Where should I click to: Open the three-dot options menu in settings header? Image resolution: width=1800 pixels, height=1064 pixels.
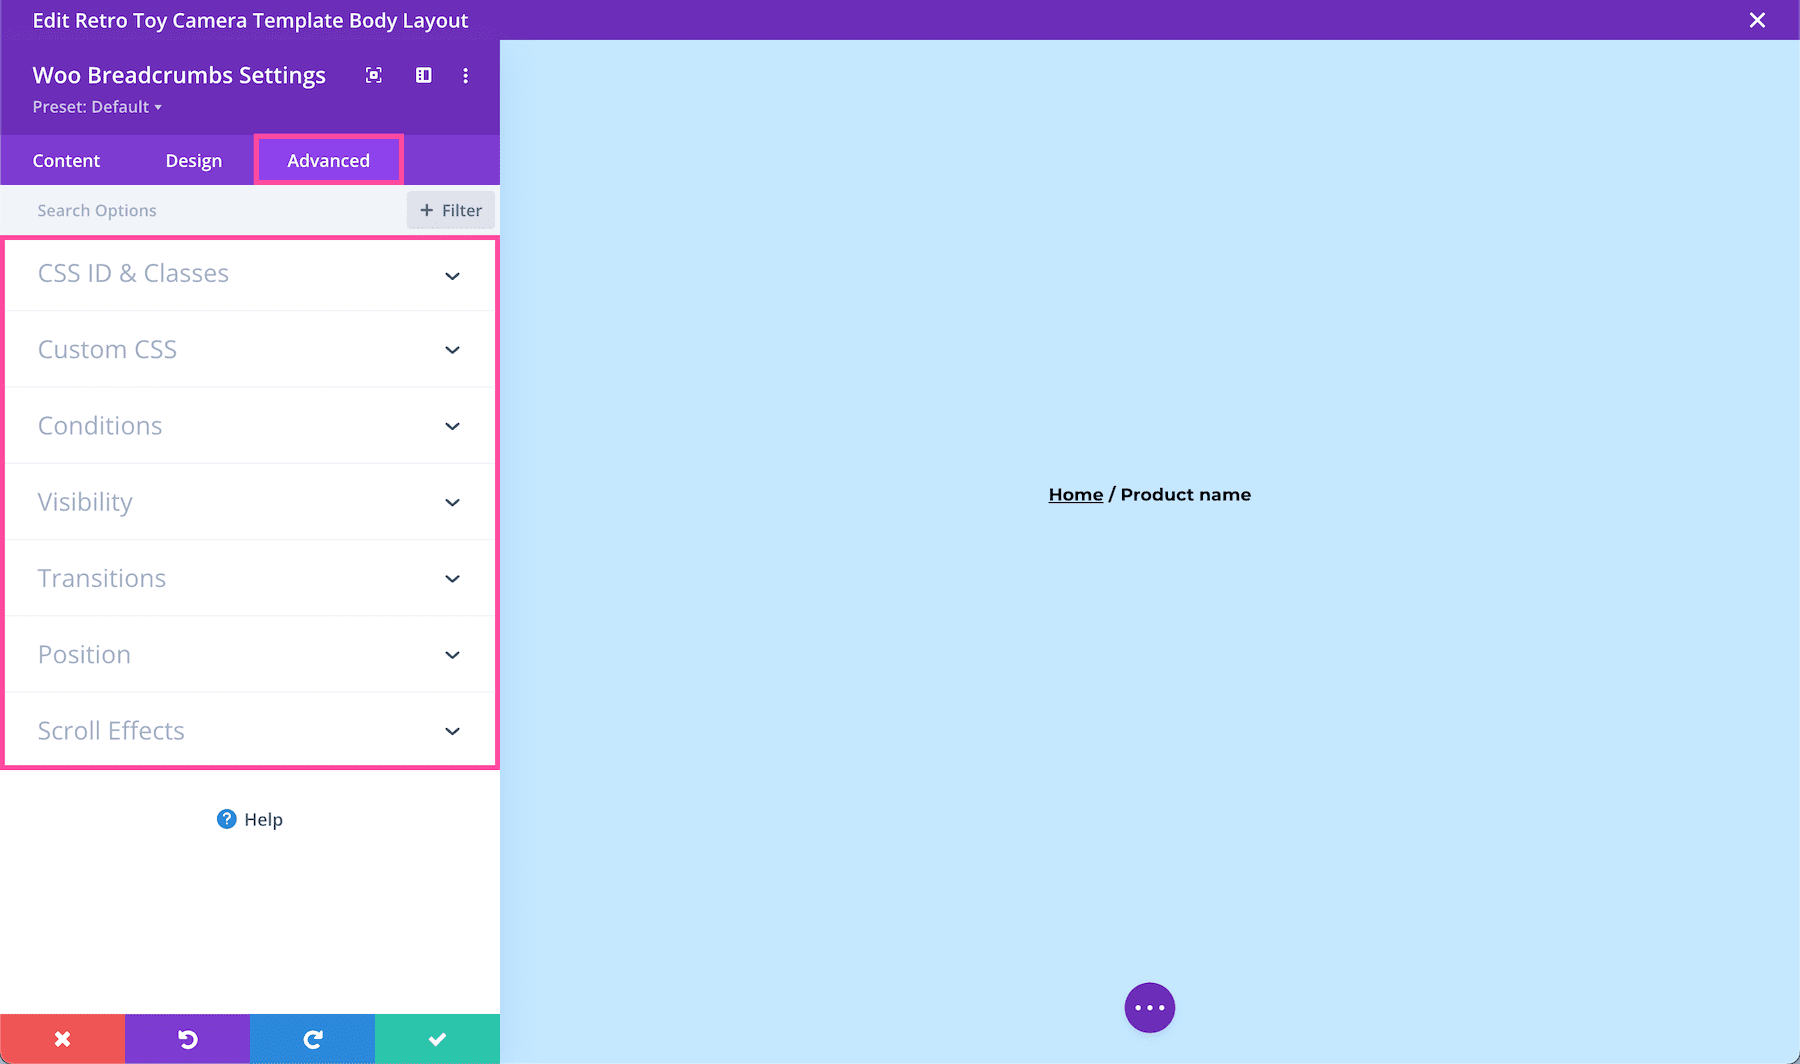[465, 75]
